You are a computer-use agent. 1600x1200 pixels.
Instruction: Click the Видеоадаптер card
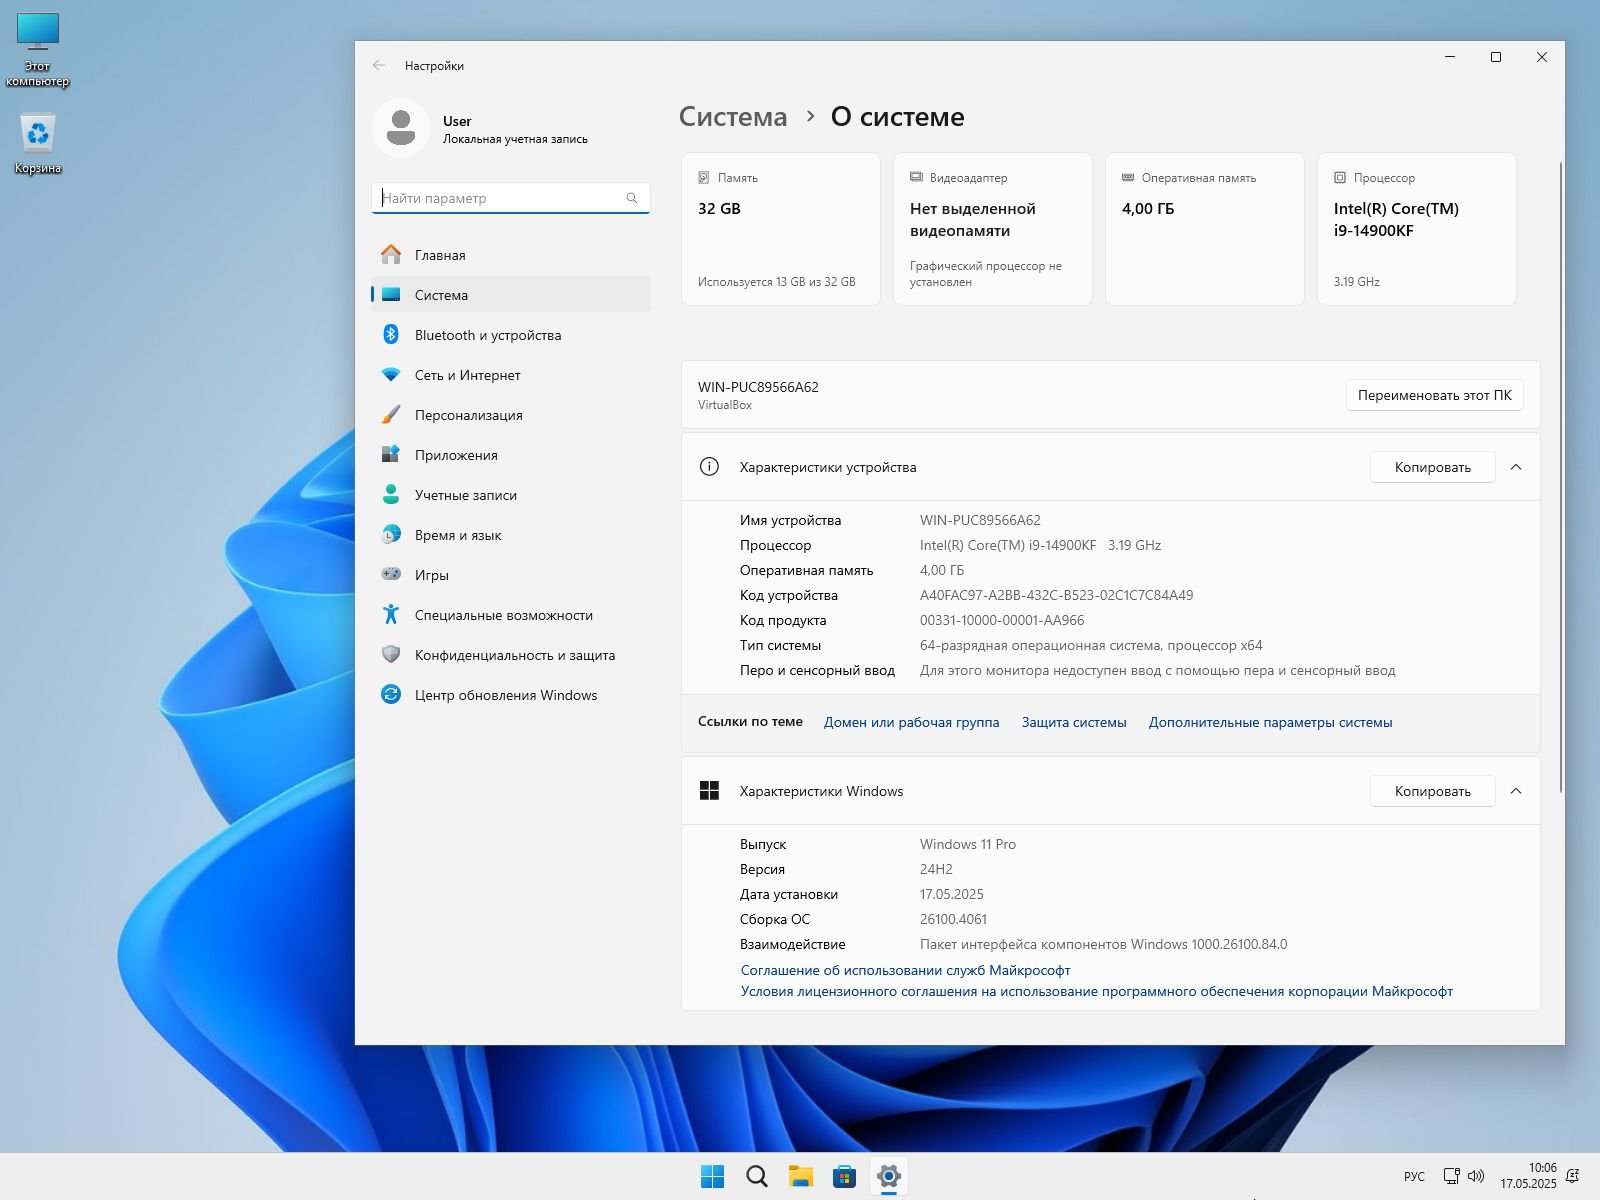coord(993,229)
